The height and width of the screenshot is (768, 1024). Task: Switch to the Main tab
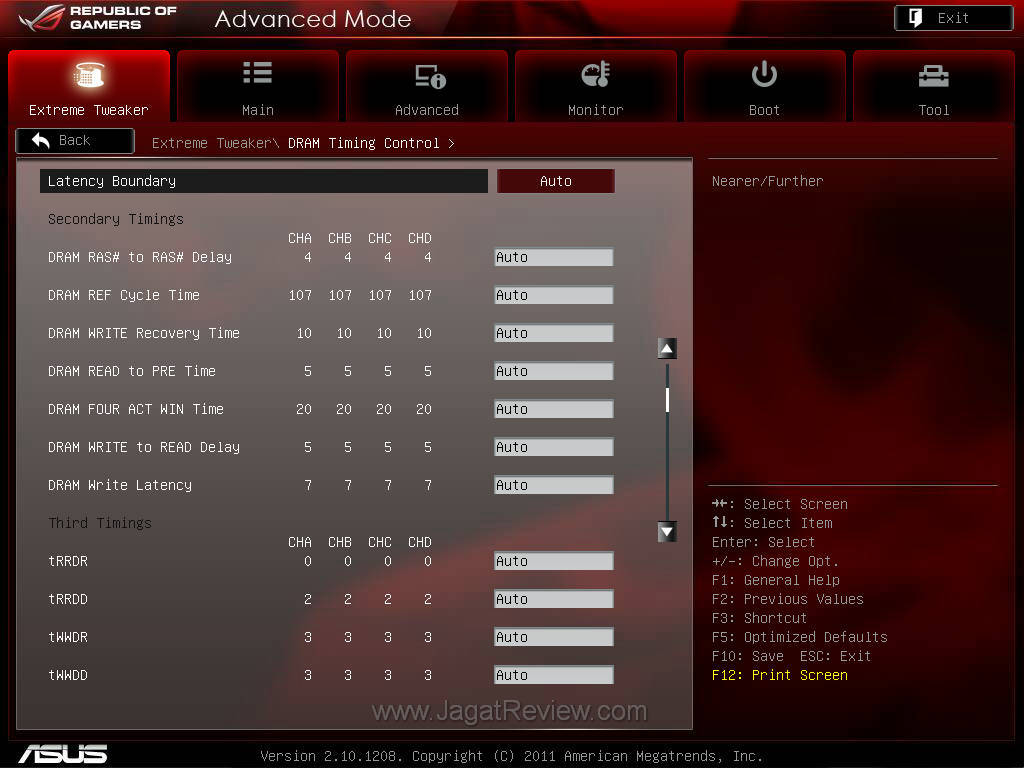click(258, 86)
